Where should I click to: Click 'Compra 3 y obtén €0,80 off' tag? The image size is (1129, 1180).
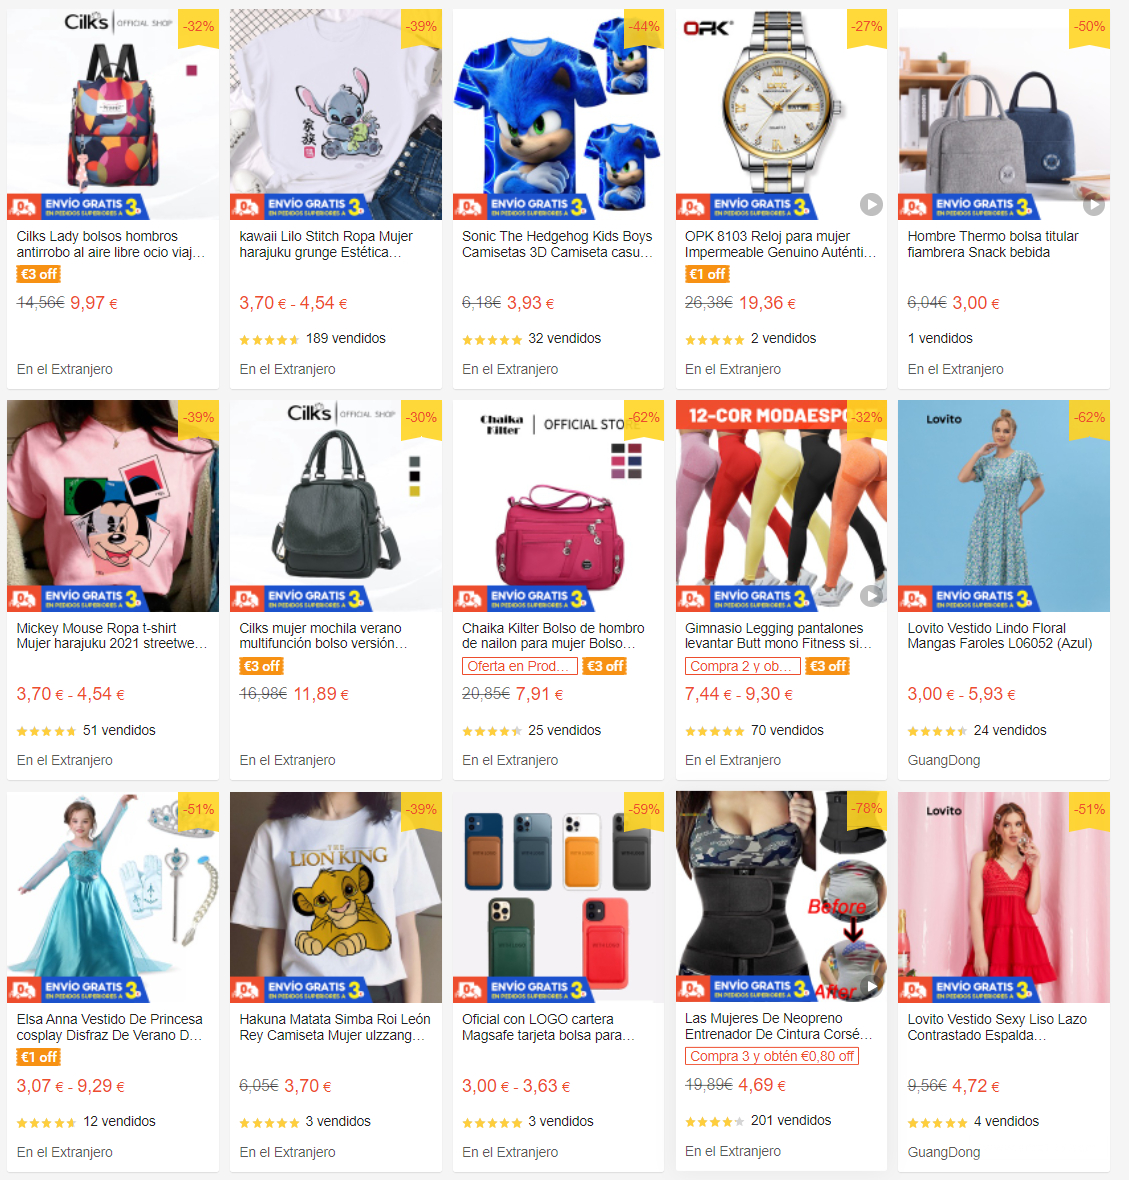(x=771, y=1056)
